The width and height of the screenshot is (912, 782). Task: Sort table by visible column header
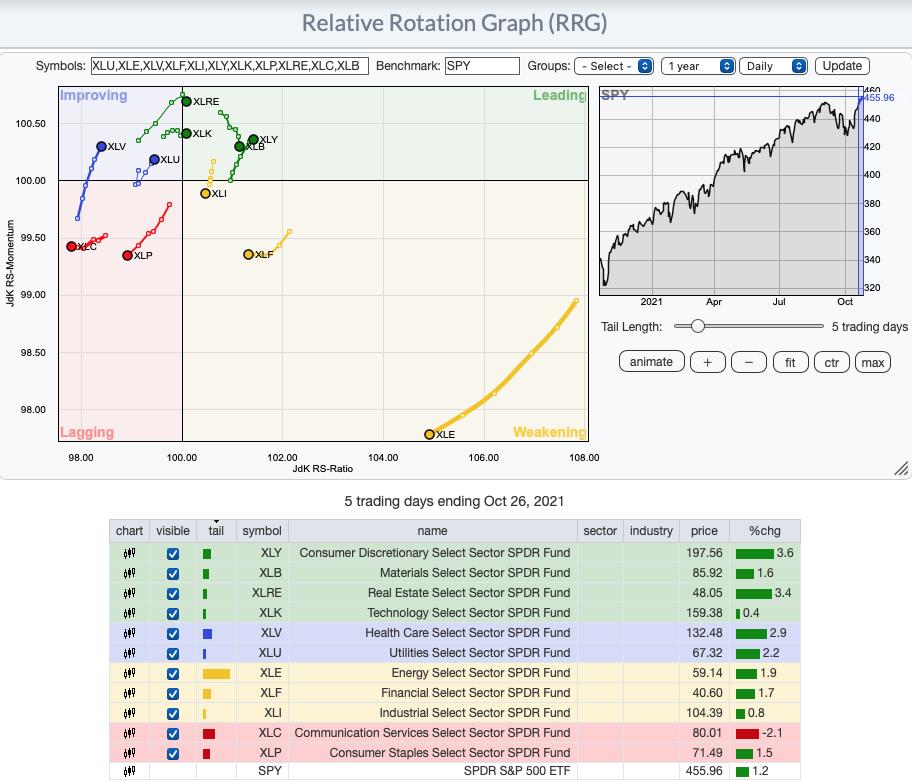(x=173, y=531)
